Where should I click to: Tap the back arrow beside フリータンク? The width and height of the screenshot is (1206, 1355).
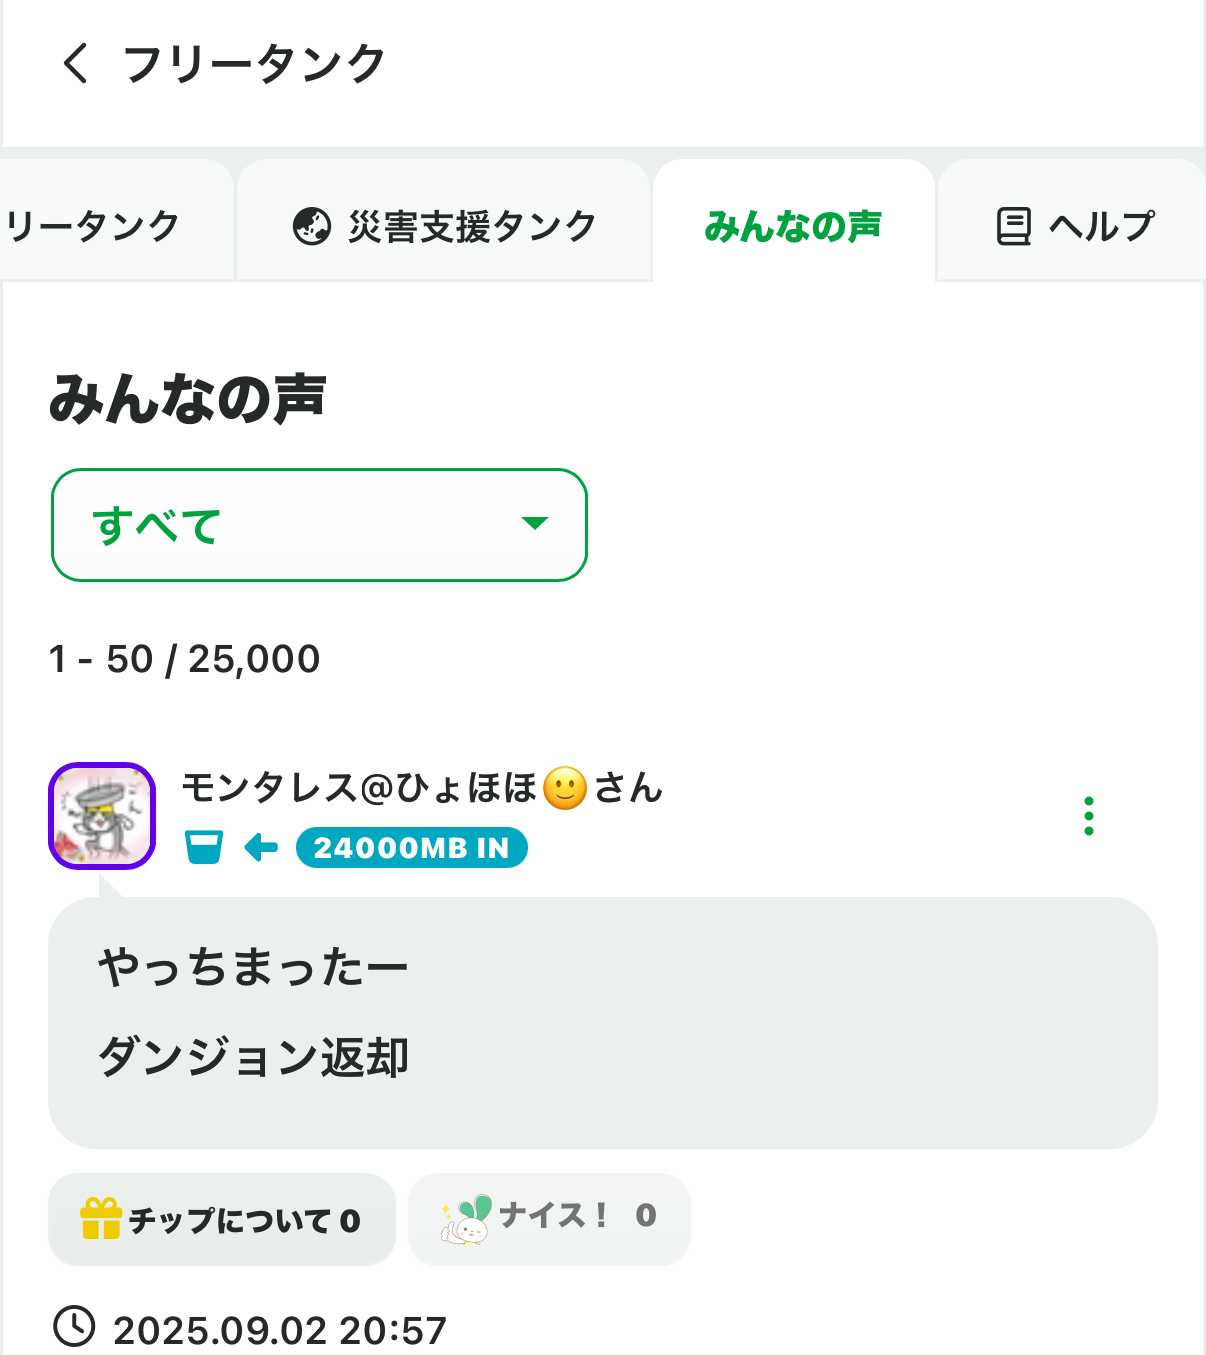pyautogui.click(x=75, y=63)
